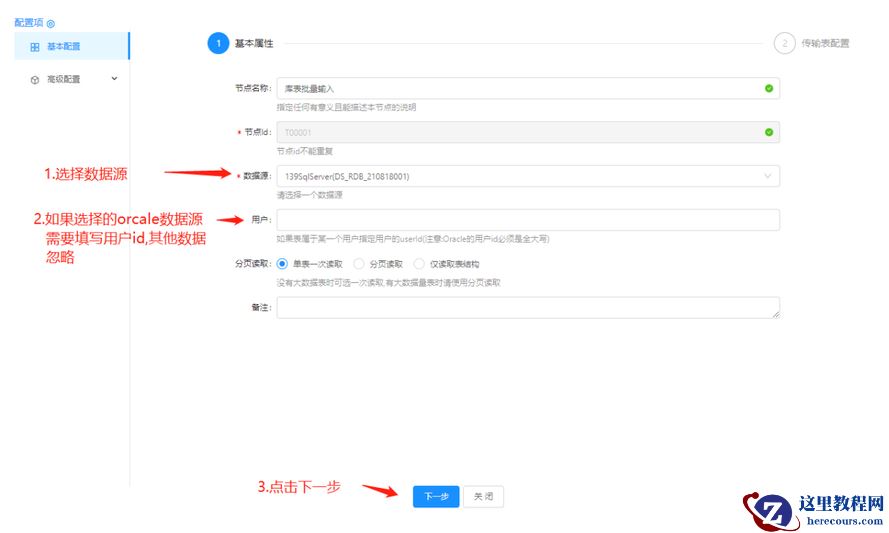Click the 高级配置 cube icon
889x533 pixels.
(x=35, y=80)
